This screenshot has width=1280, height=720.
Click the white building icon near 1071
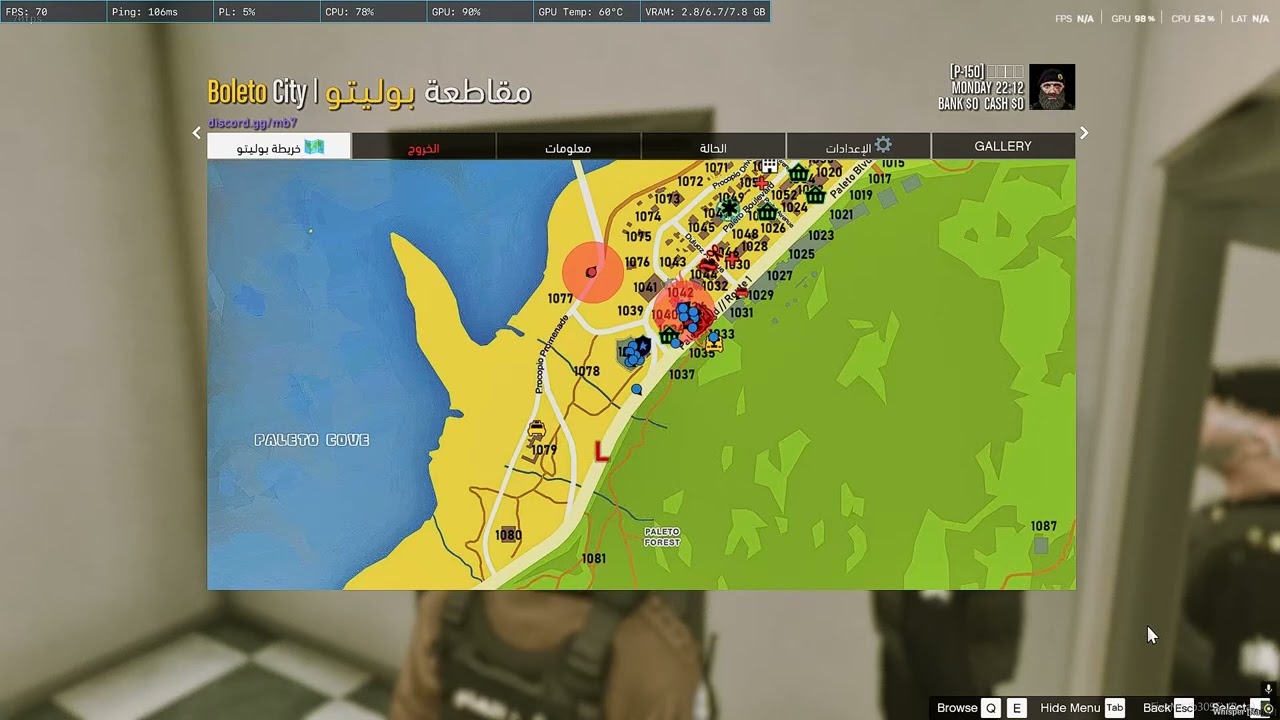[x=768, y=166]
